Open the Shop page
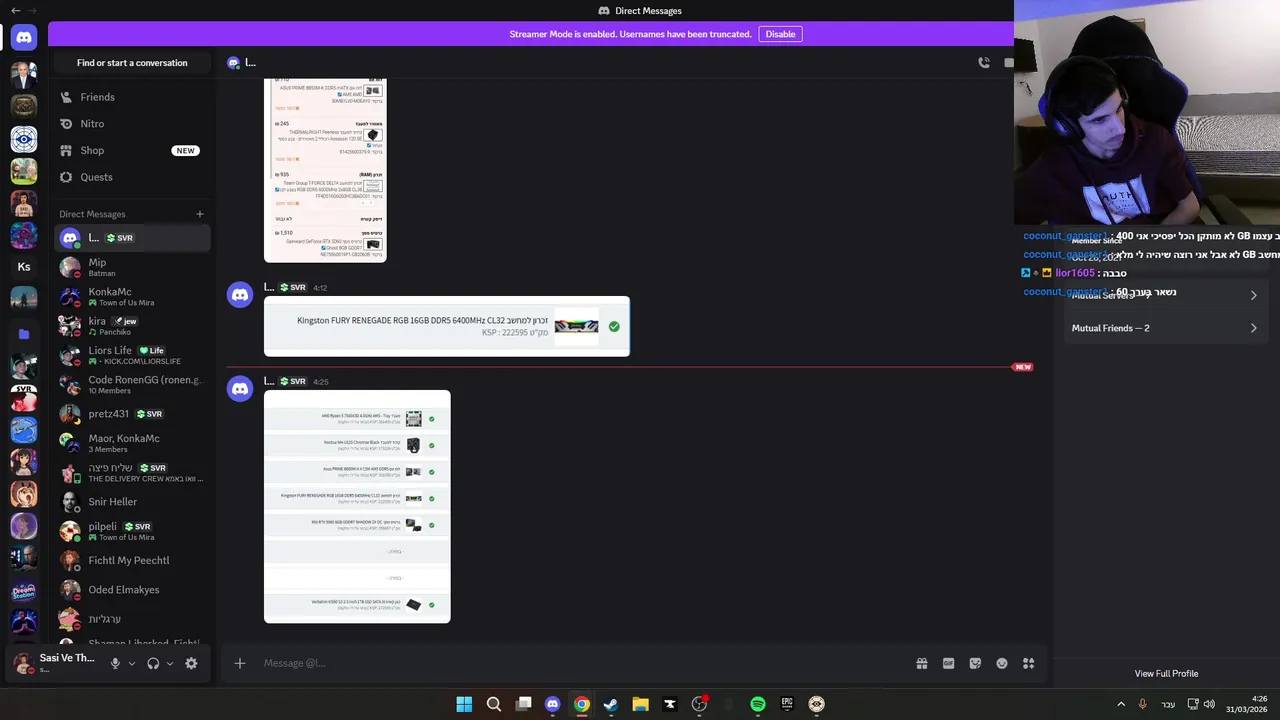Image resolution: width=1280 pixels, height=720 pixels. (x=132, y=150)
